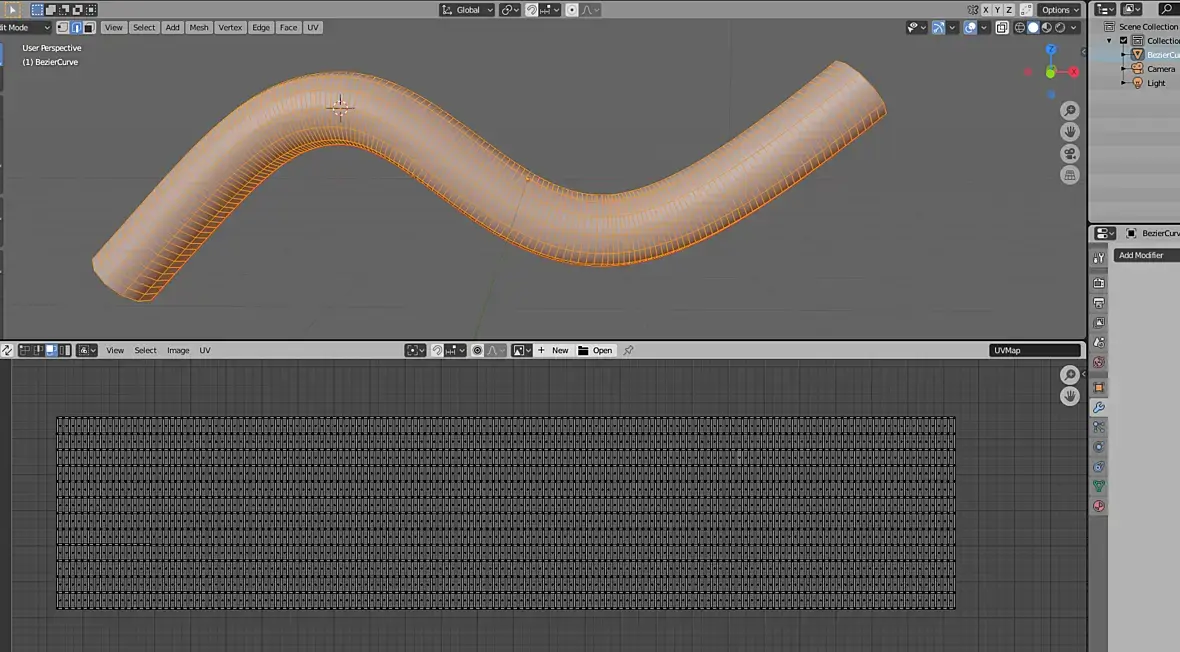The height and width of the screenshot is (652, 1180).
Task: Select face select mode icon
Action: [89, 27]
